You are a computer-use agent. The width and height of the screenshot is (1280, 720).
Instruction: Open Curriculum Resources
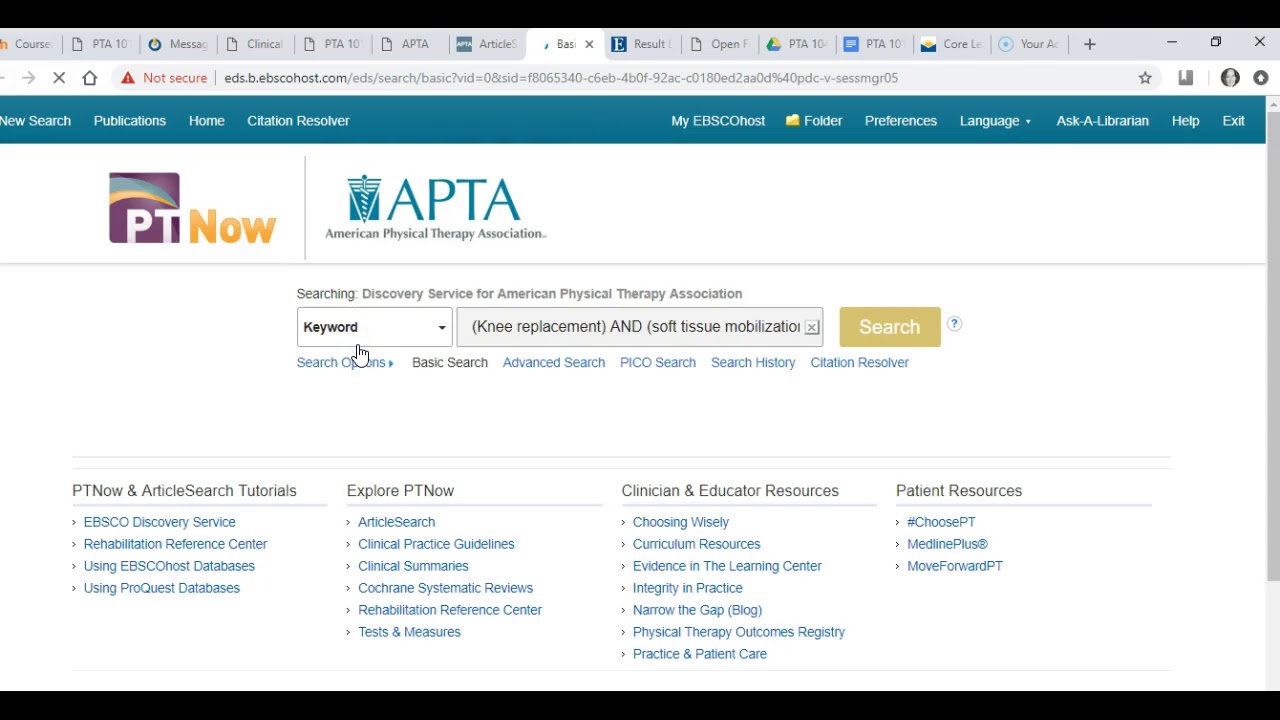click(697, 544)
